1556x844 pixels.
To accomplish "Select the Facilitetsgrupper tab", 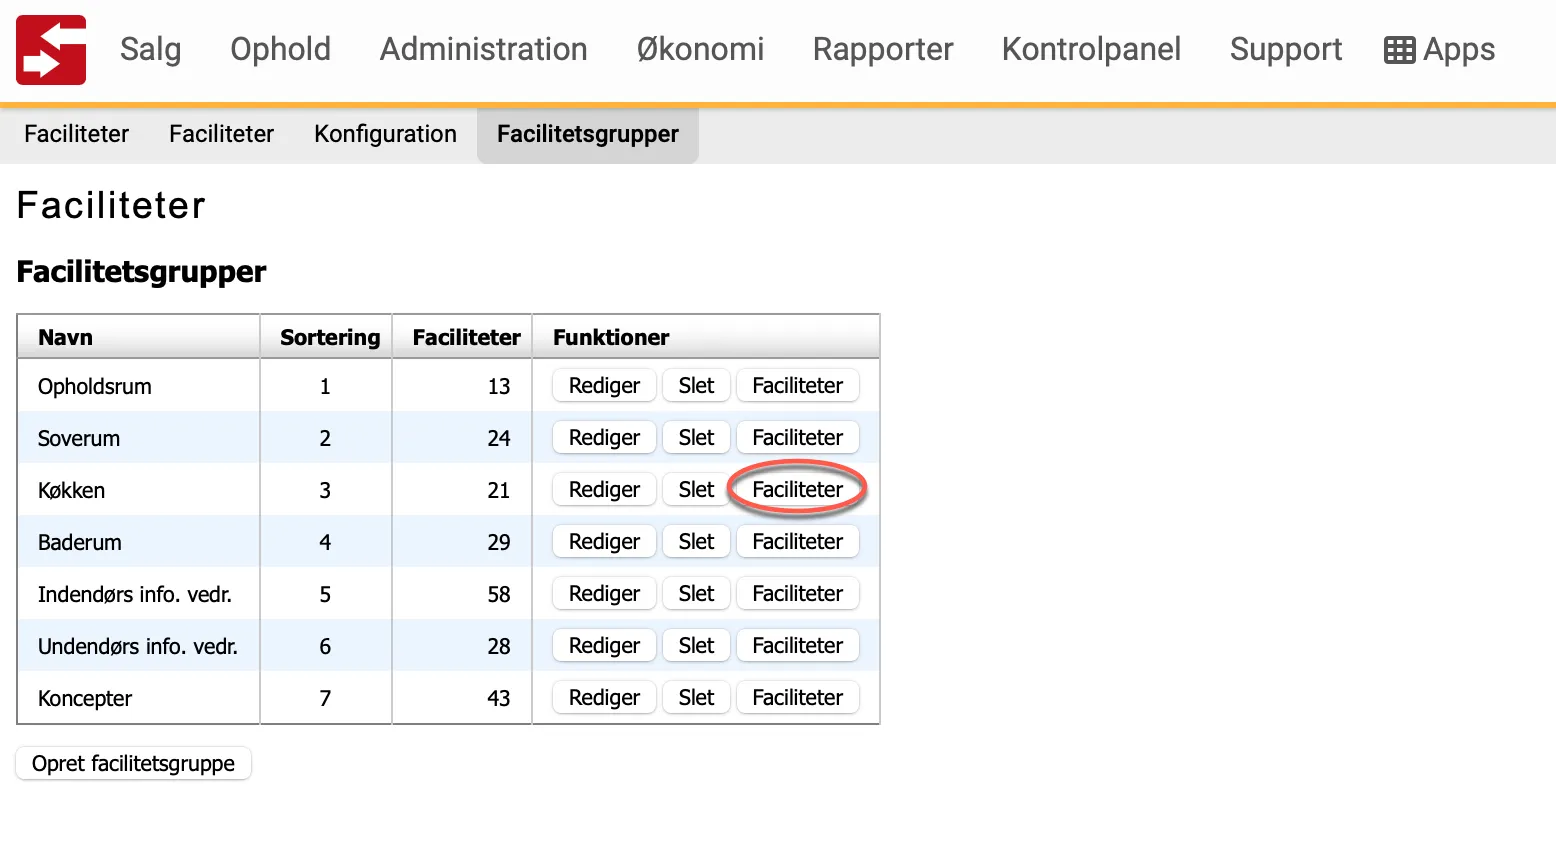I will click(x=587, y=133).
